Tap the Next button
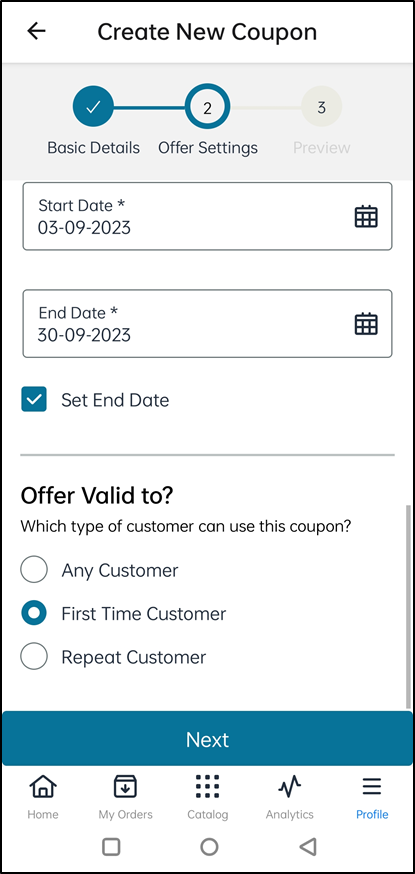The height and width of the screenshot is (874, 415). [x=207, y=739]
